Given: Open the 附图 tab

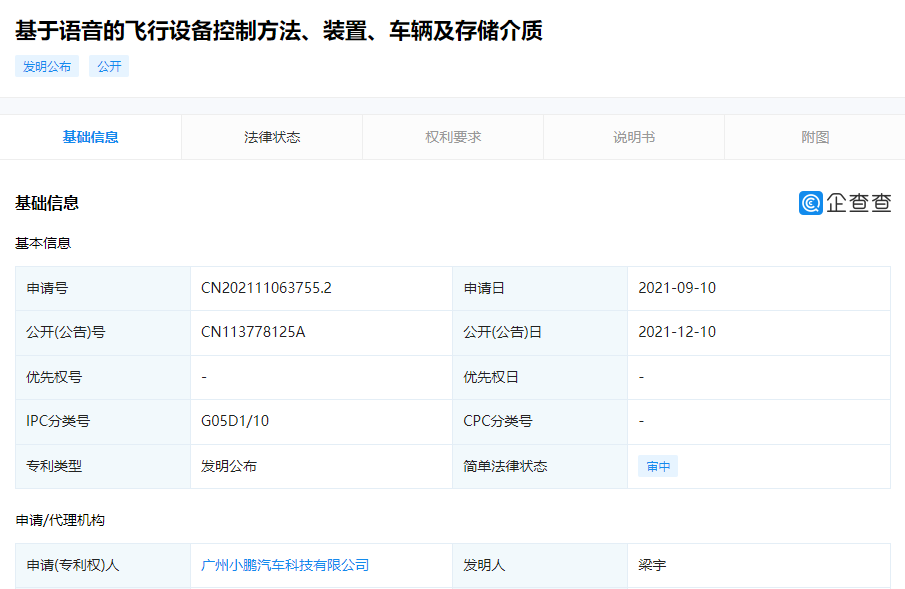Looking at the screenshot, I should [x=814, y=137].
